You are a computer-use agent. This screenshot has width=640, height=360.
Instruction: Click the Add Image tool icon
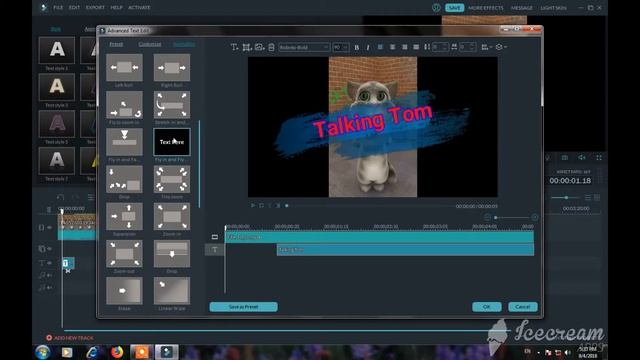tap(260, 47)
